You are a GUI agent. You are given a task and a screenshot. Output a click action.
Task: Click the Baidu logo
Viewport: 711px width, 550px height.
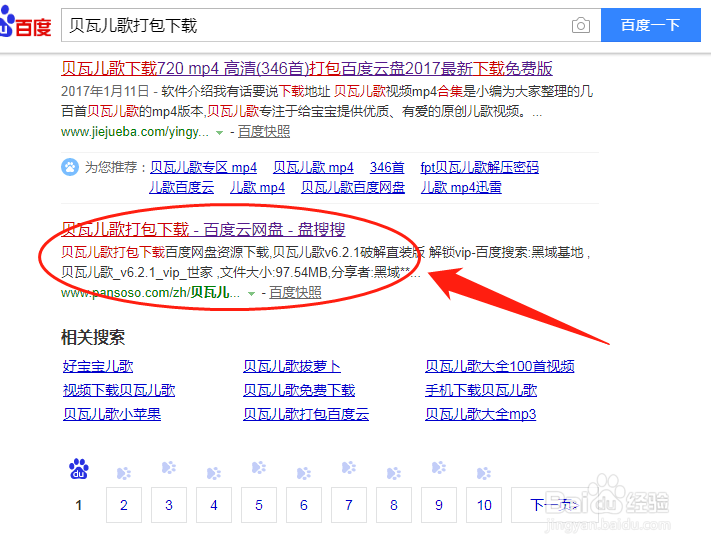(x=25, y=22)
